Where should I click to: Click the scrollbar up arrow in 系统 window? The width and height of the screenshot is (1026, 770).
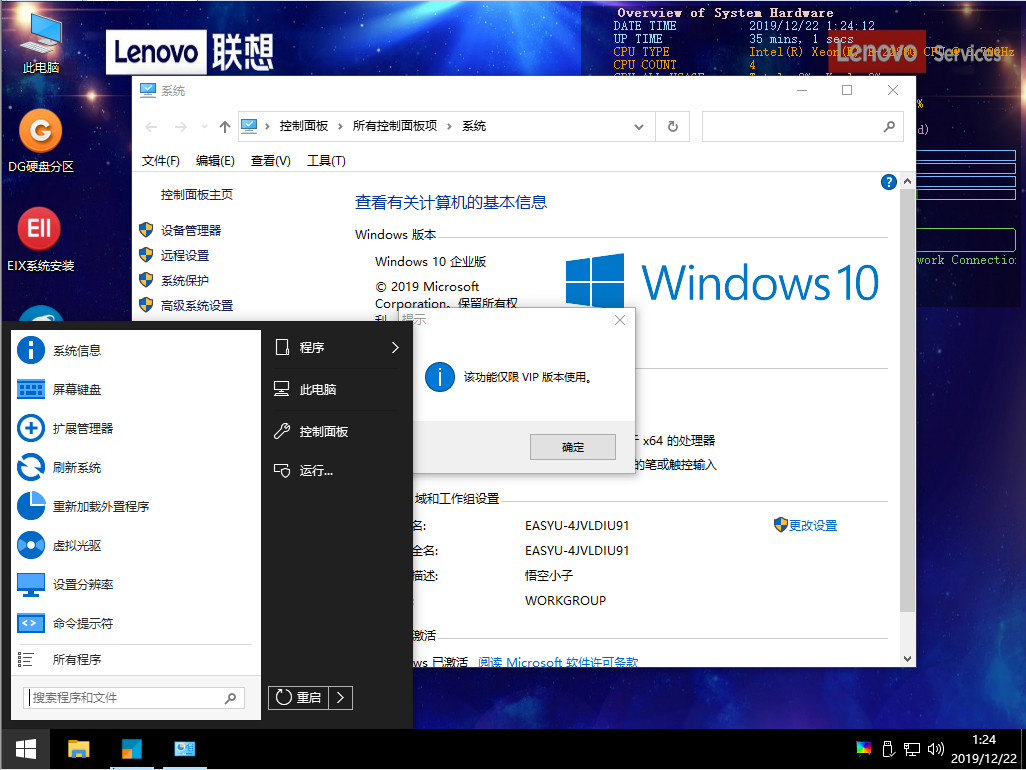(908, 181)
